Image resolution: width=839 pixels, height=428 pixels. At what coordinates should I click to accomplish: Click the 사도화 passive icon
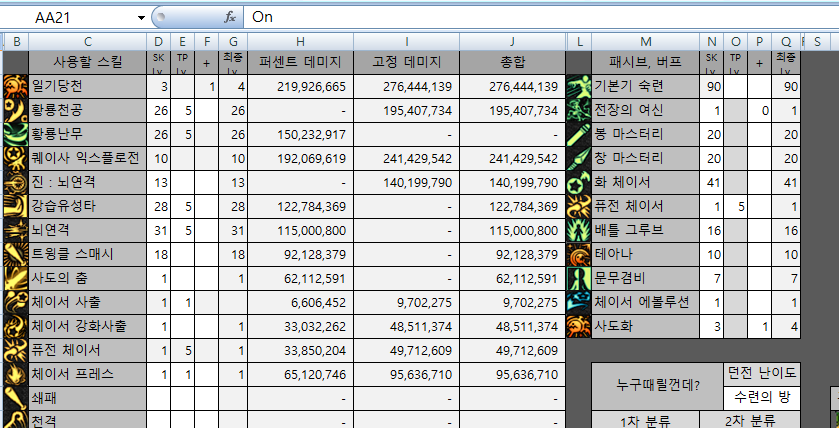coord(579,326)
